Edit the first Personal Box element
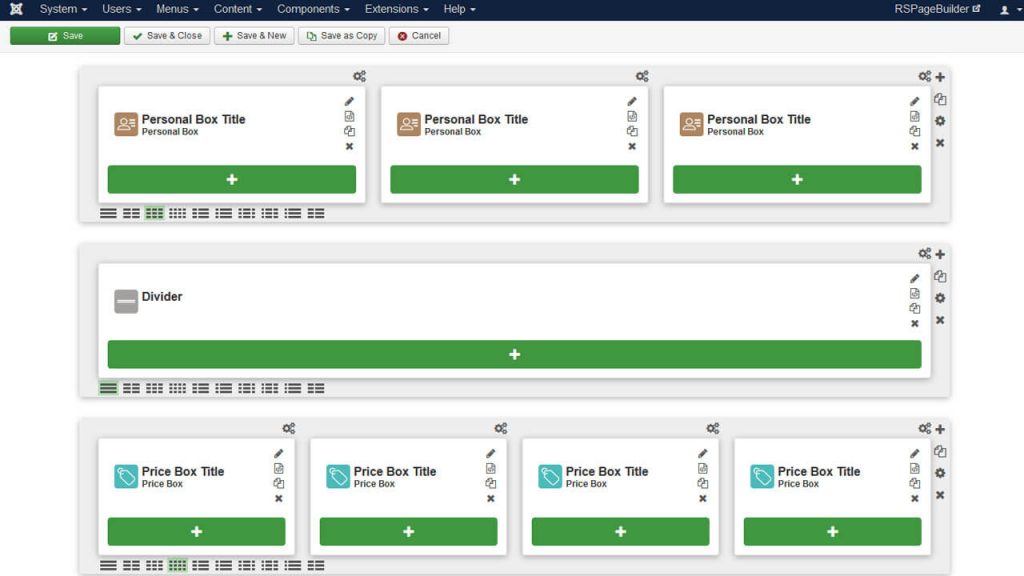 349,101
